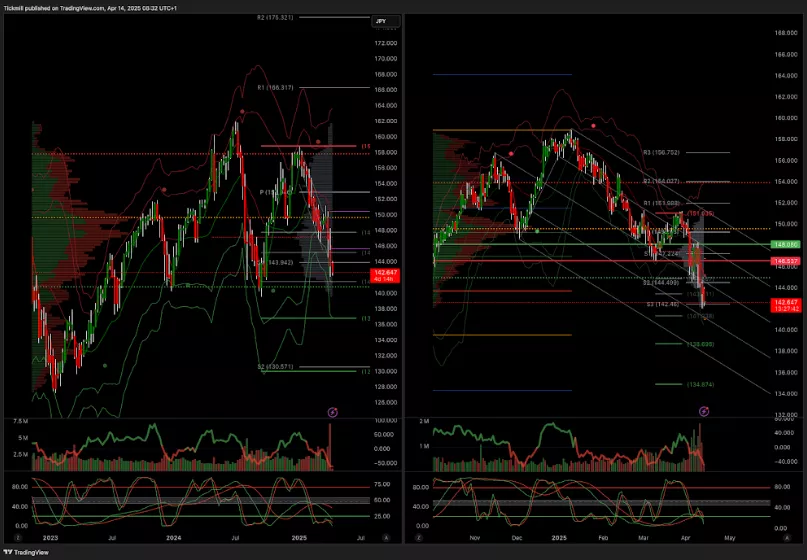Select the R2 (175.321) pivot label
This screenshot has height=560, width=807.
pyautogui.click(x=275, y=18)
